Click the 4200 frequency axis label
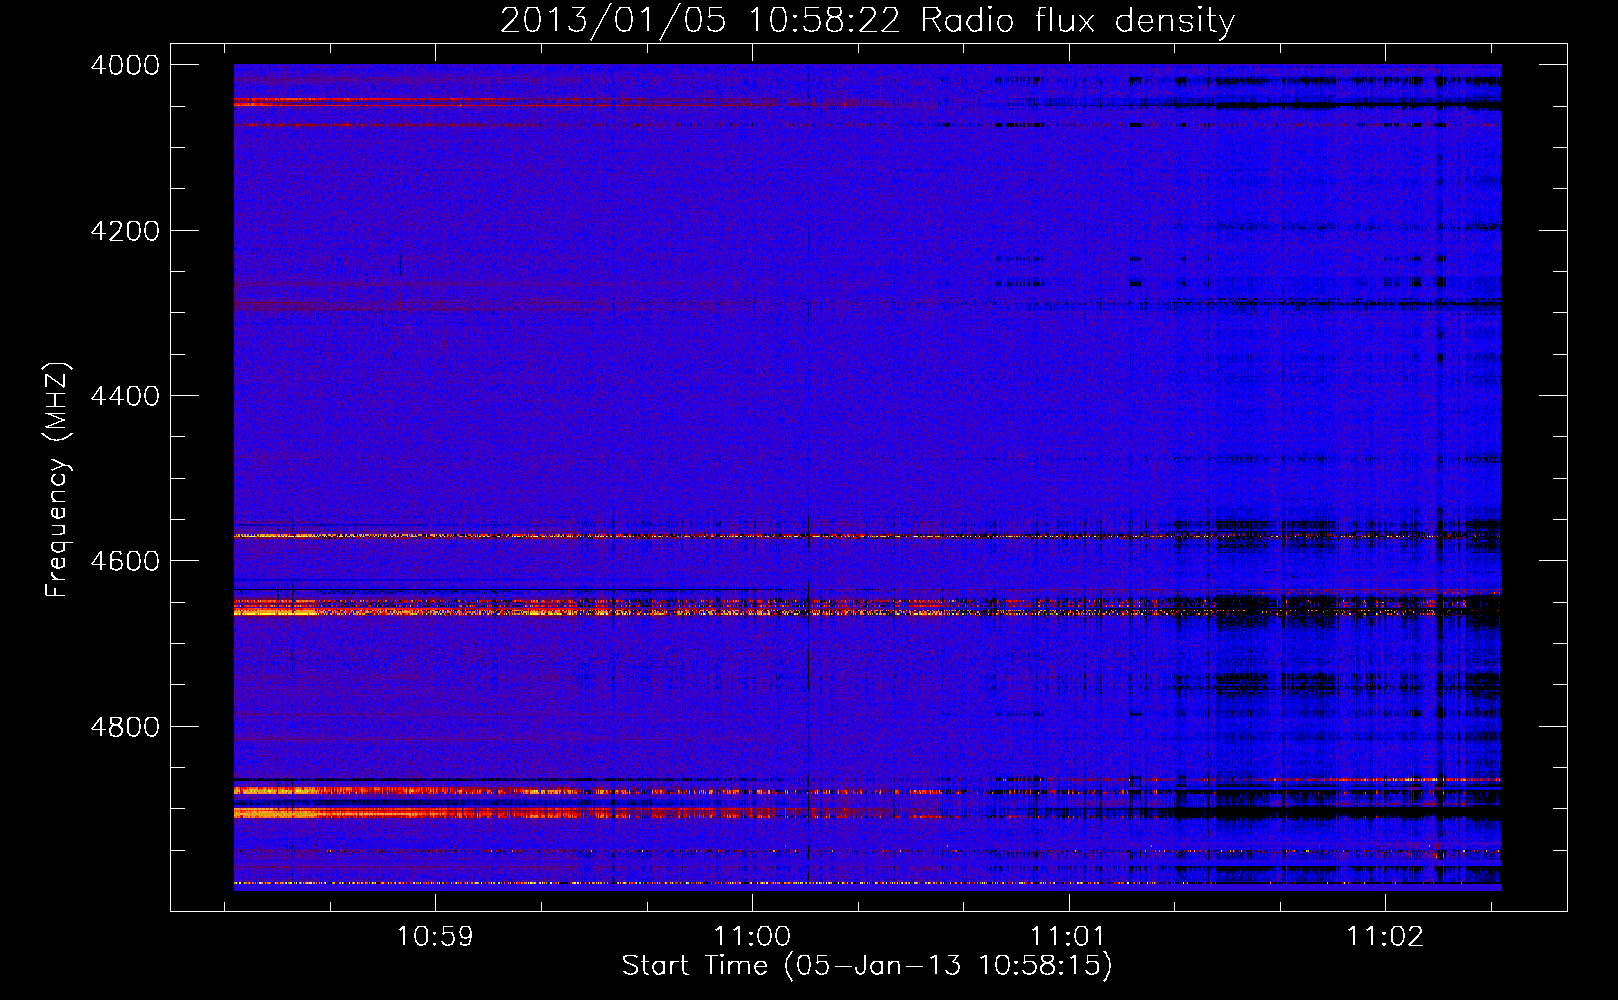The width and height of the screenshot is (1618, 1000). (x=124, y=231)
